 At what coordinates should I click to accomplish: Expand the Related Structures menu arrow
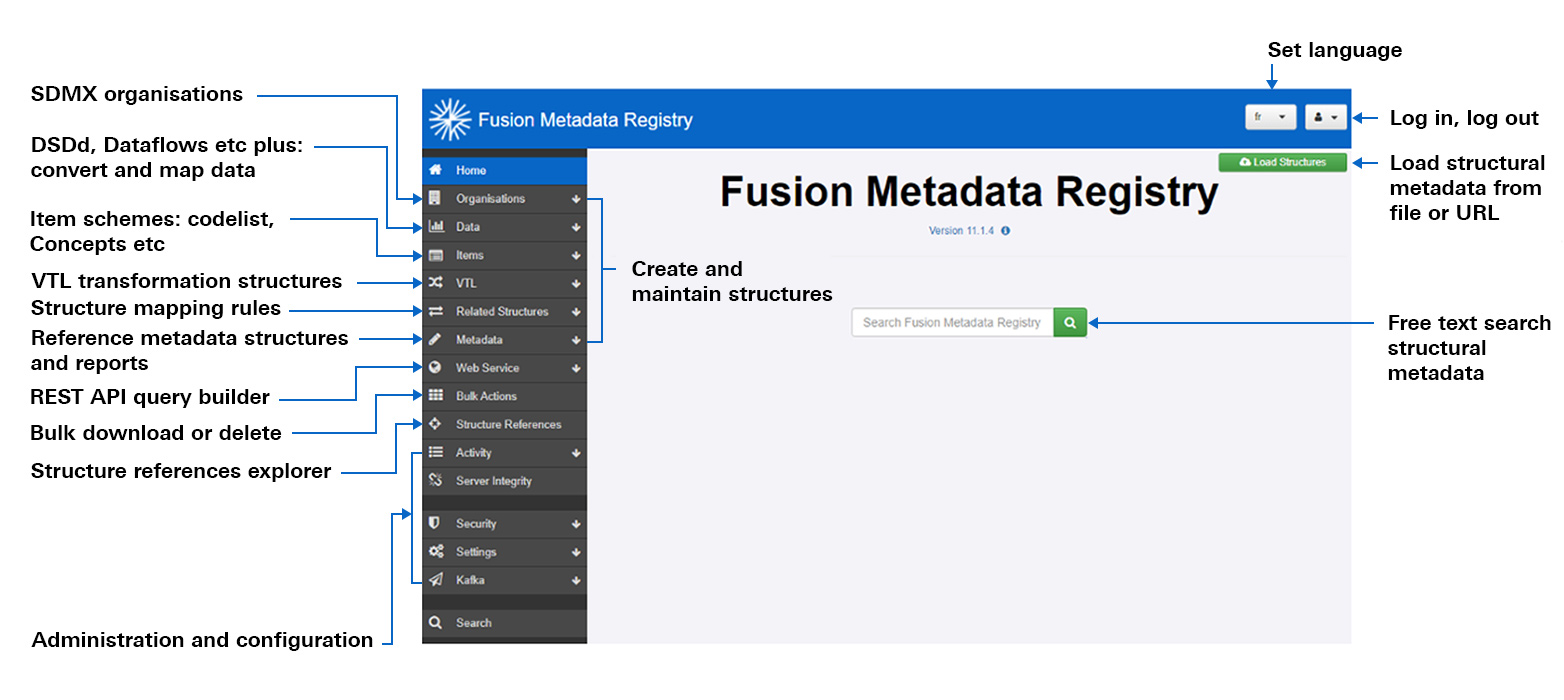click(576, 311)
